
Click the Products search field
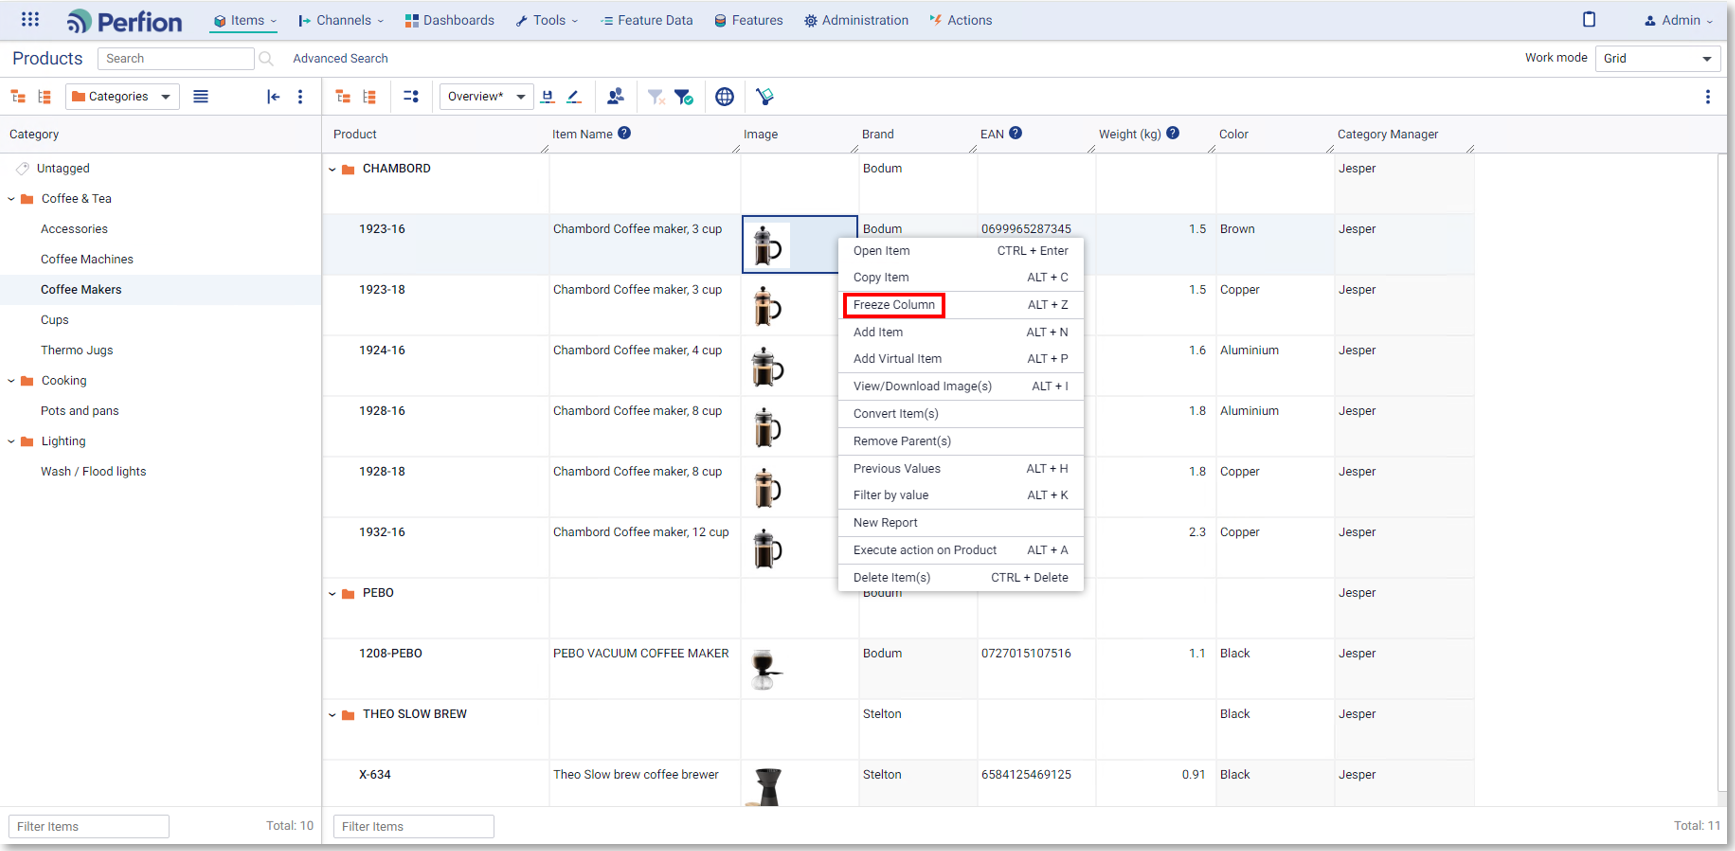[176, 59]
